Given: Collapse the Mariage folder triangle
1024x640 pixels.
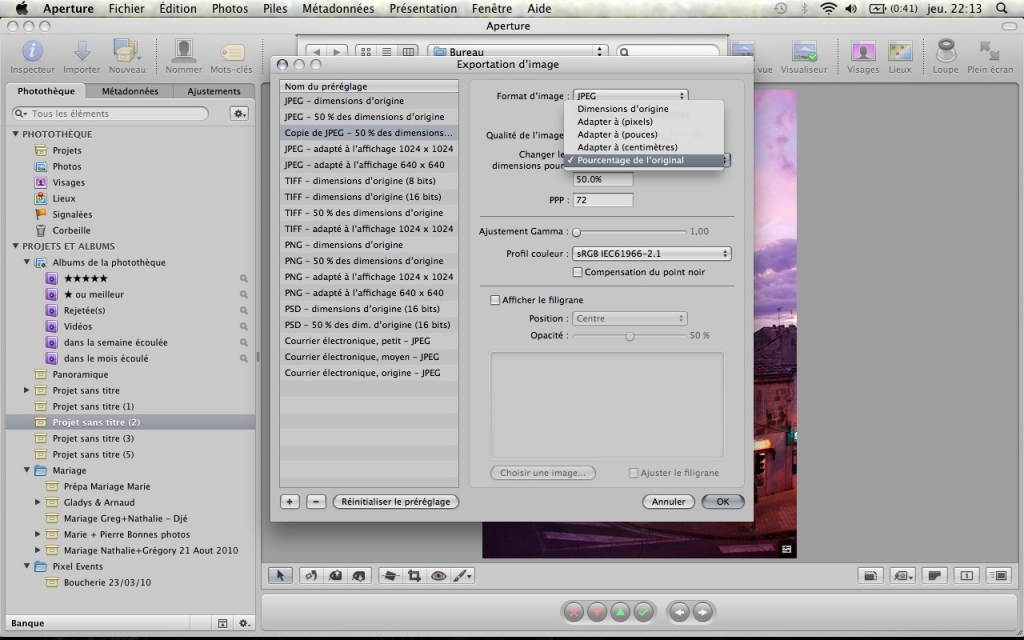Looking at the screenshot, I should [x=27, y=470].
